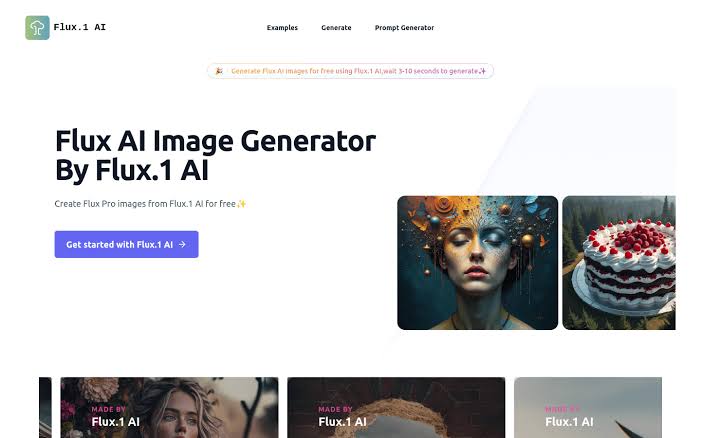The width and height of the screenshot is (701, 438).
Task: Click the Flux.1 AI mushroom logo icon
Action: tap(37, 28)
